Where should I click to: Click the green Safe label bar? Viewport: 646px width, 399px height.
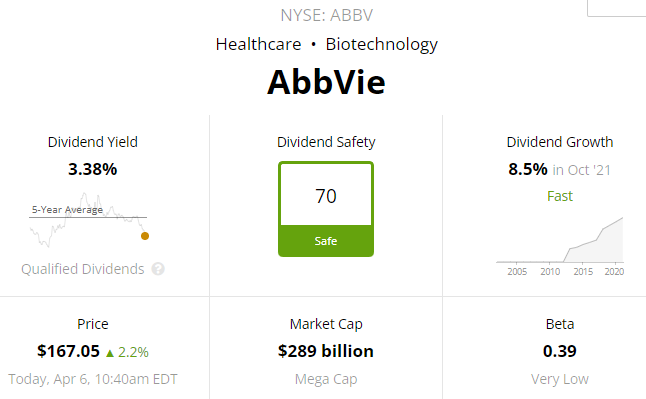326,241
